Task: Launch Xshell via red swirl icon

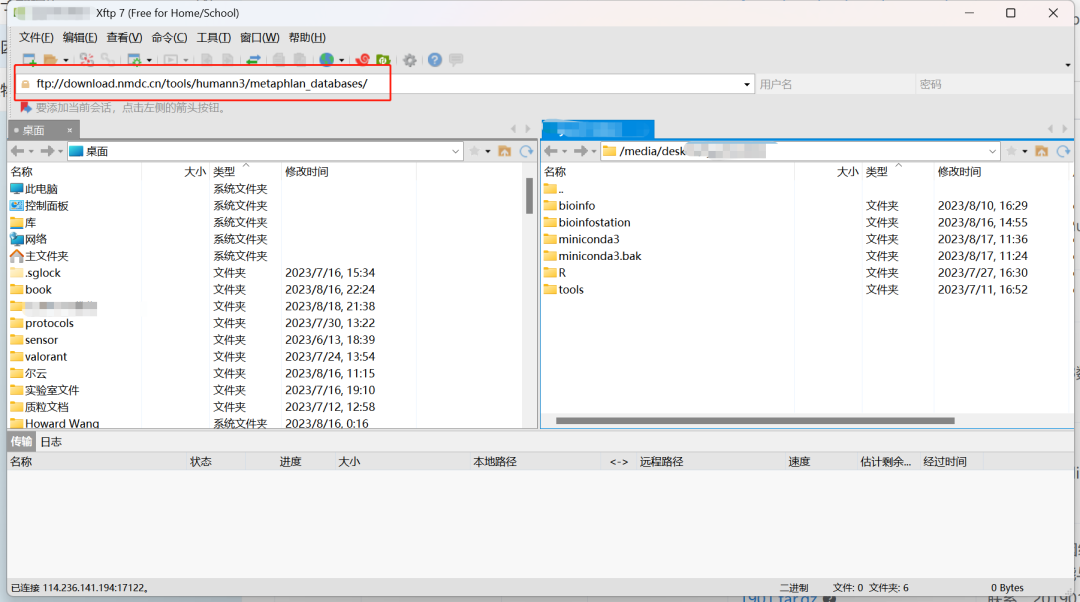Action: point(362,60)
